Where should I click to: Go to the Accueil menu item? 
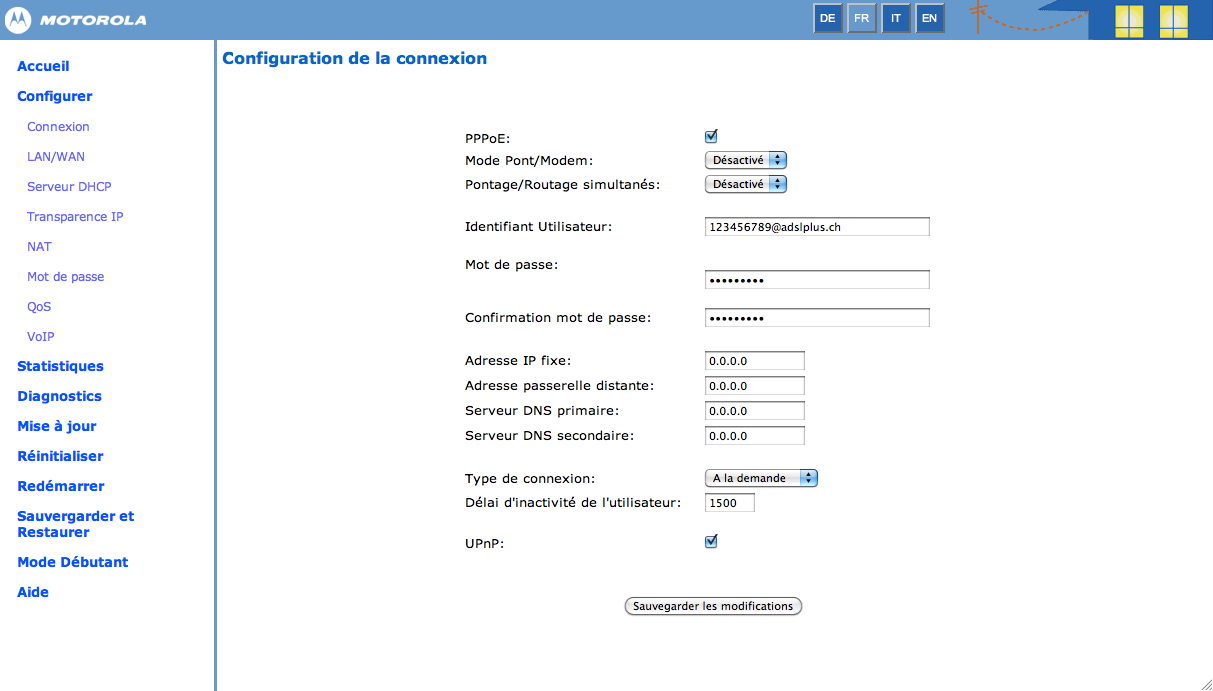[x=42, y=66]
